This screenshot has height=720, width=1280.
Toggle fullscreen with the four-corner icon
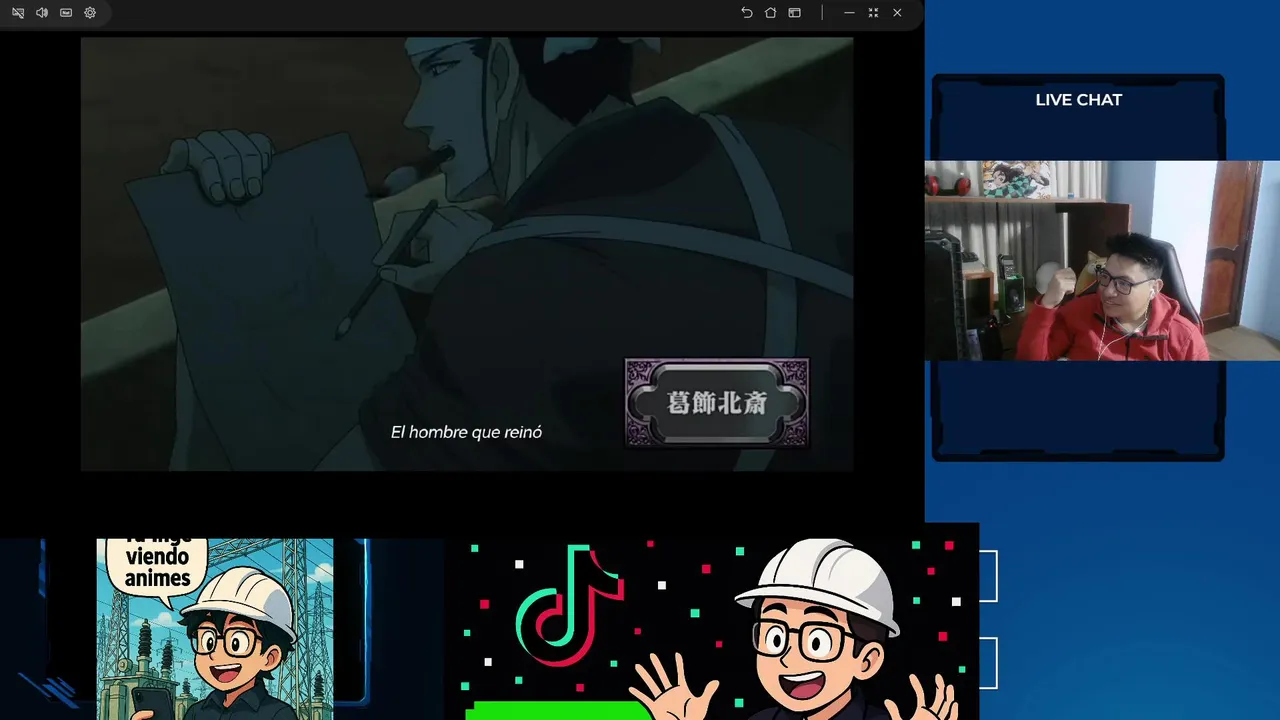[873, 13]
